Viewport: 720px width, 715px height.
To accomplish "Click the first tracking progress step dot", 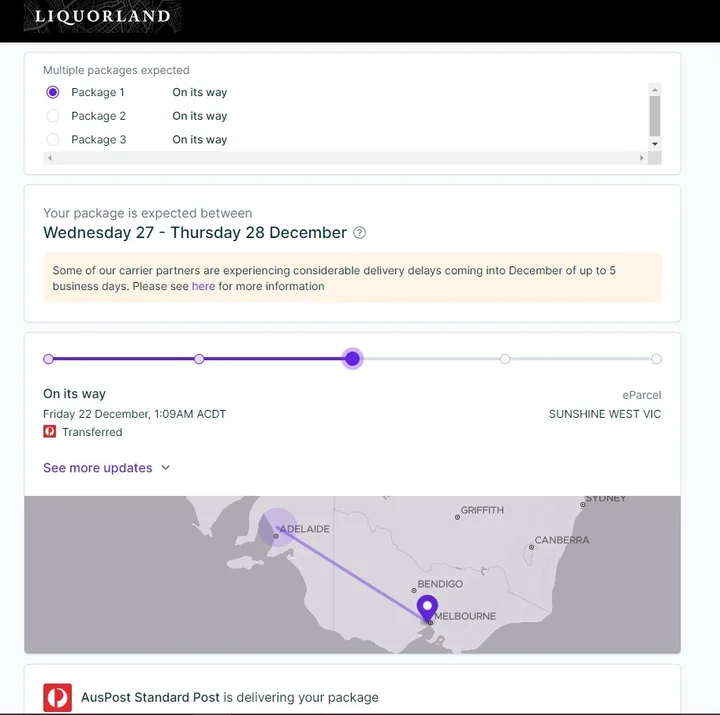I will point(48,359).
